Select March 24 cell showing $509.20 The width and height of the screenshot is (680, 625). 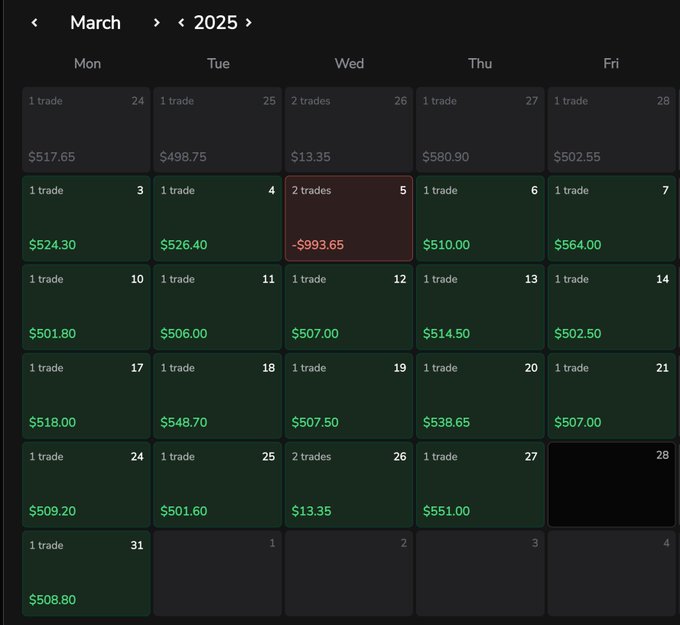point(86,485)
